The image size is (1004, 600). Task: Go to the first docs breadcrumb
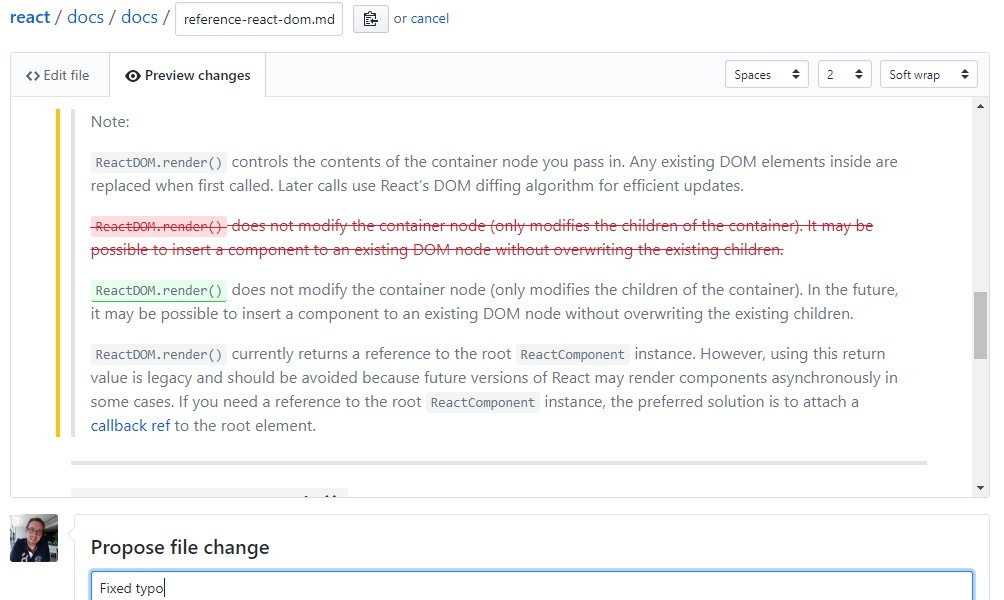(x=85, y=17)
